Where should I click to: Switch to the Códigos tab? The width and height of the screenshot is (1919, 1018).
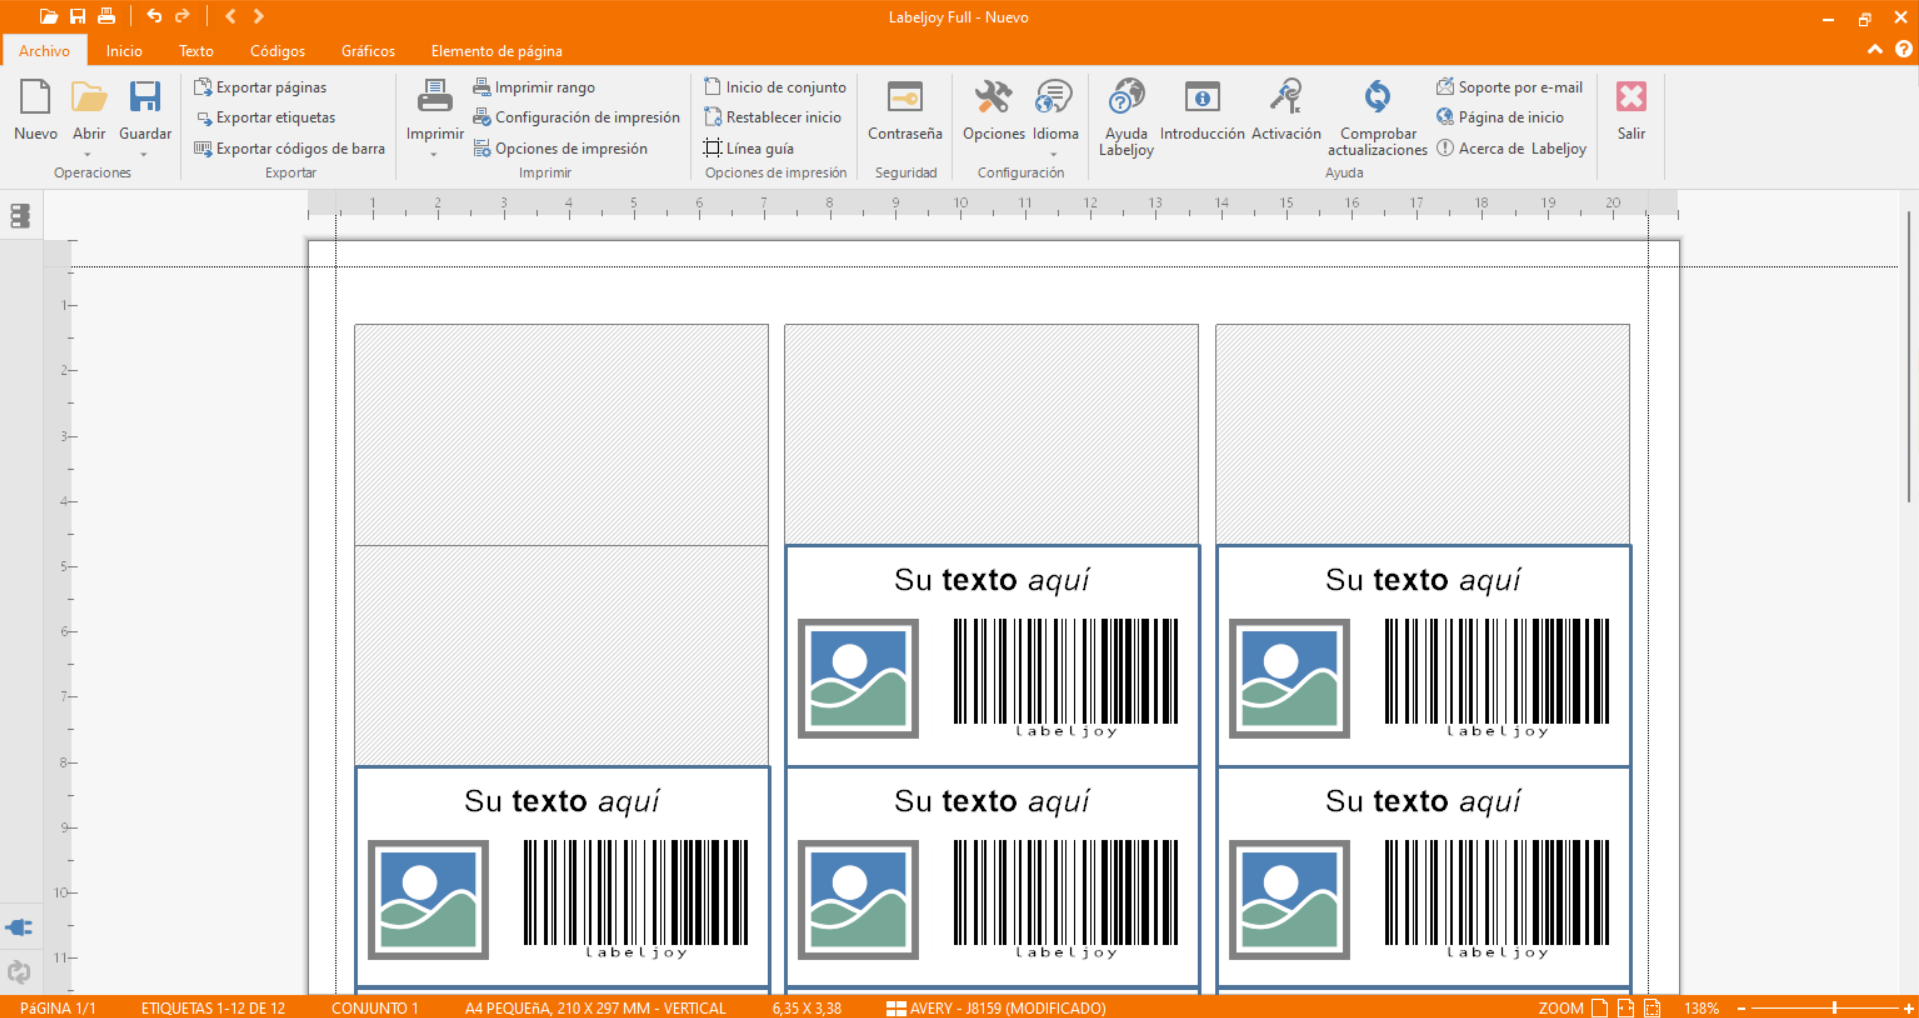pyautogui.click(x=277, y=50)
